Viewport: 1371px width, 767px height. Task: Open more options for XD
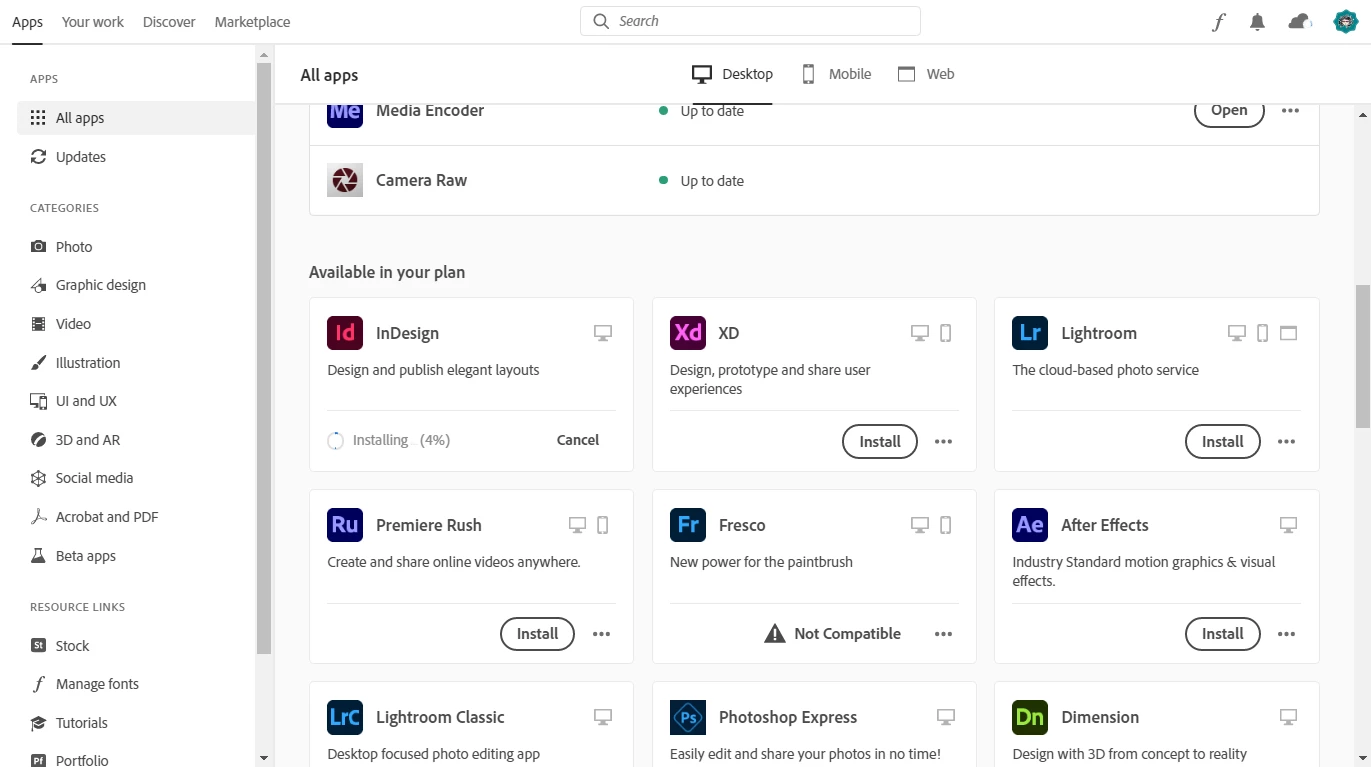944,441
